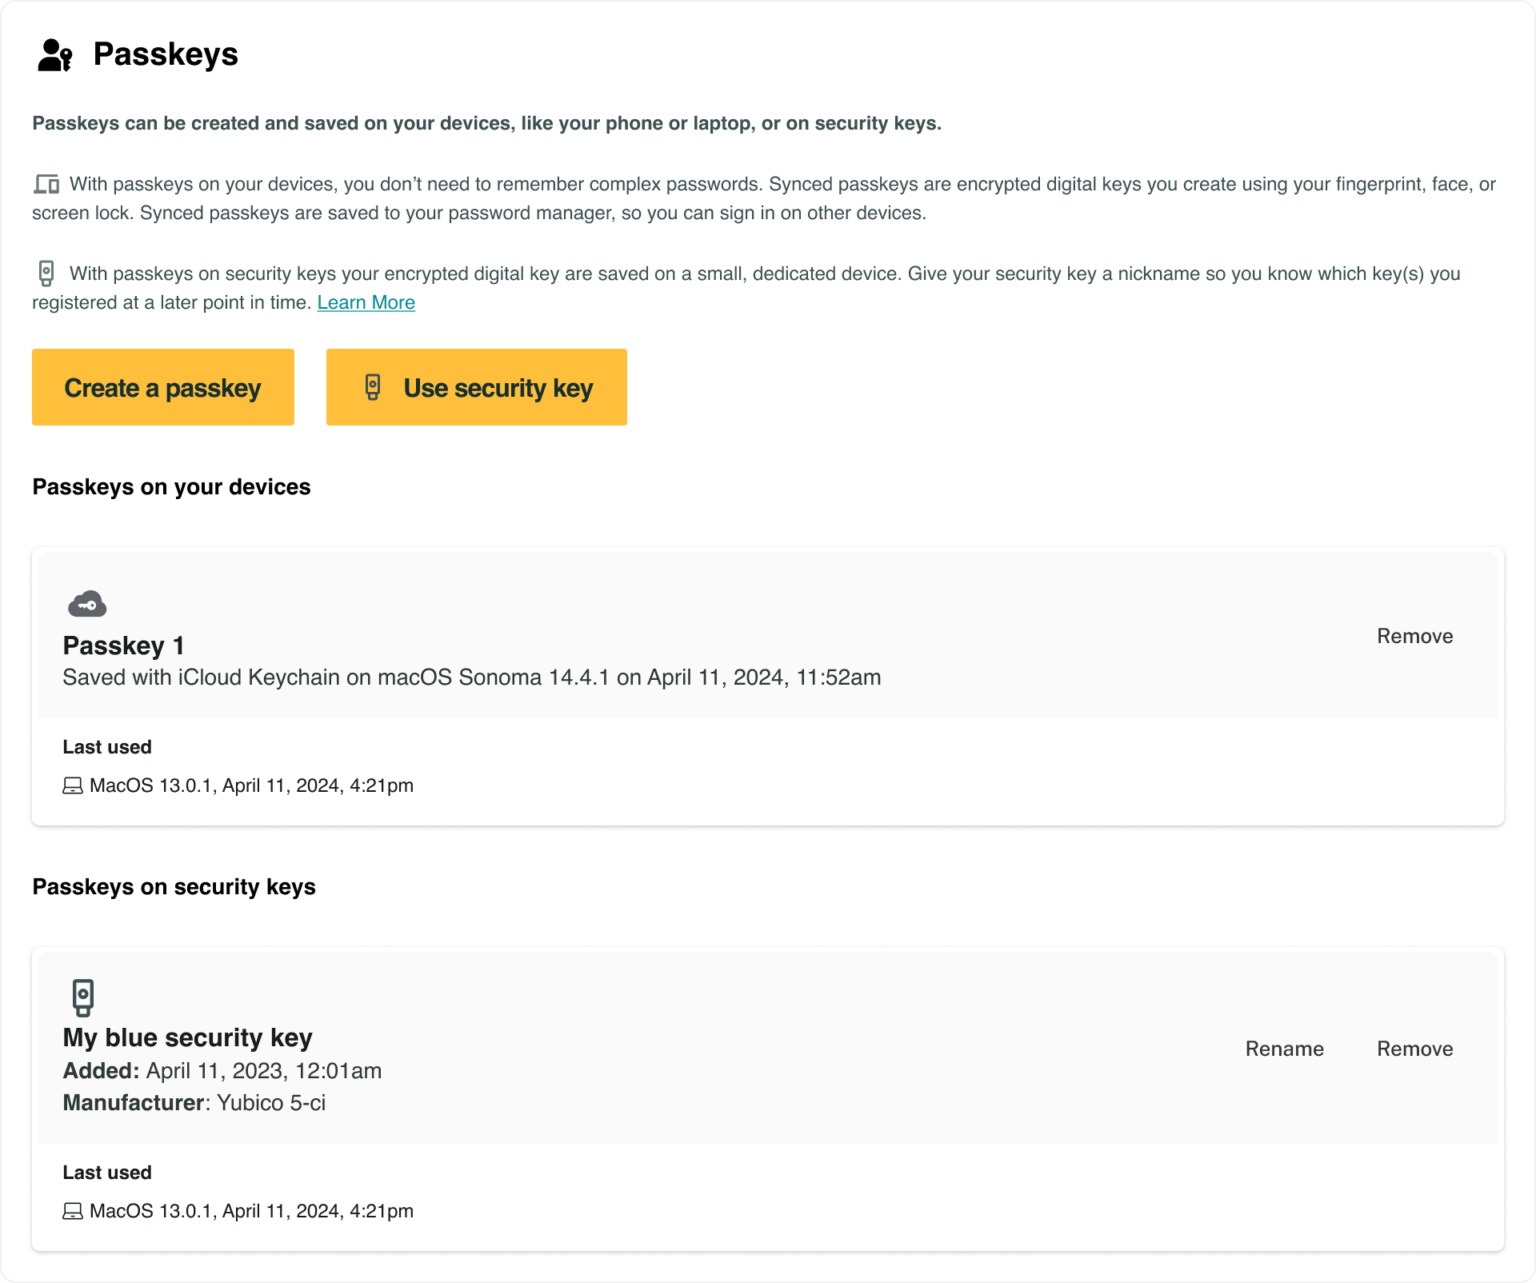Click the Passkey 1 title text
The image size is (1536, 1283).
click(x=123, y=646)
